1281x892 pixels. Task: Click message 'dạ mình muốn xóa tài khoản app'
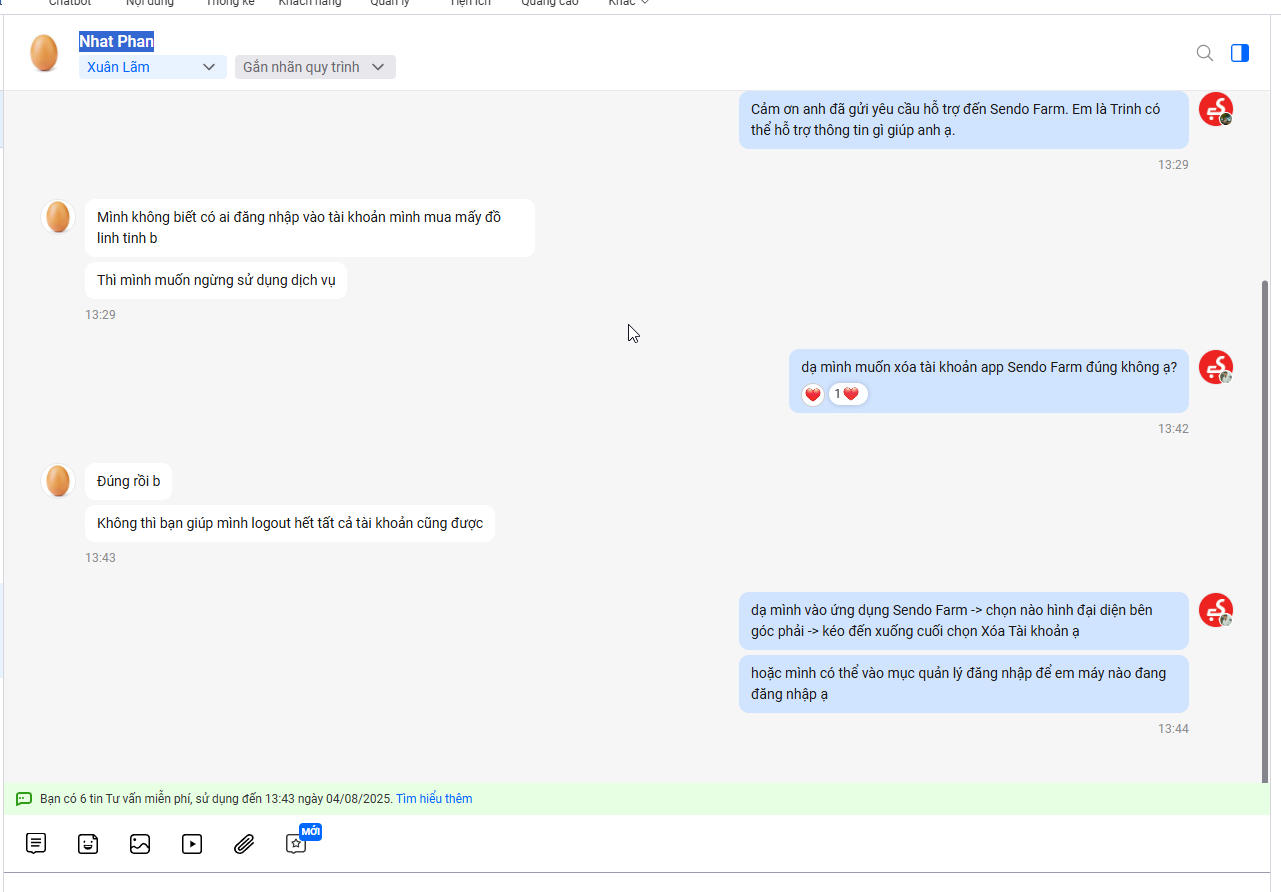[x=989, y=381]
